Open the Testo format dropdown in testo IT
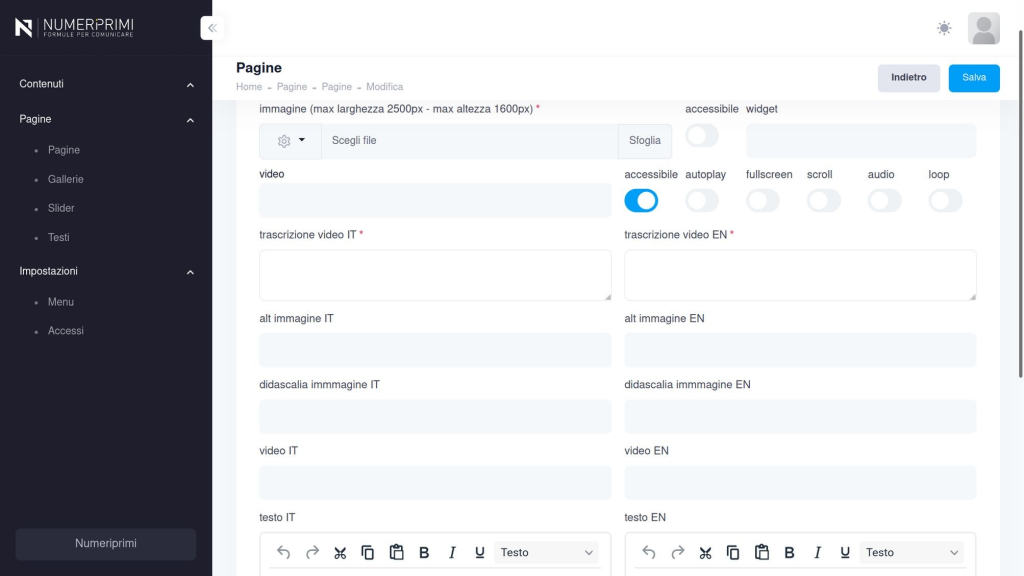 546,552
